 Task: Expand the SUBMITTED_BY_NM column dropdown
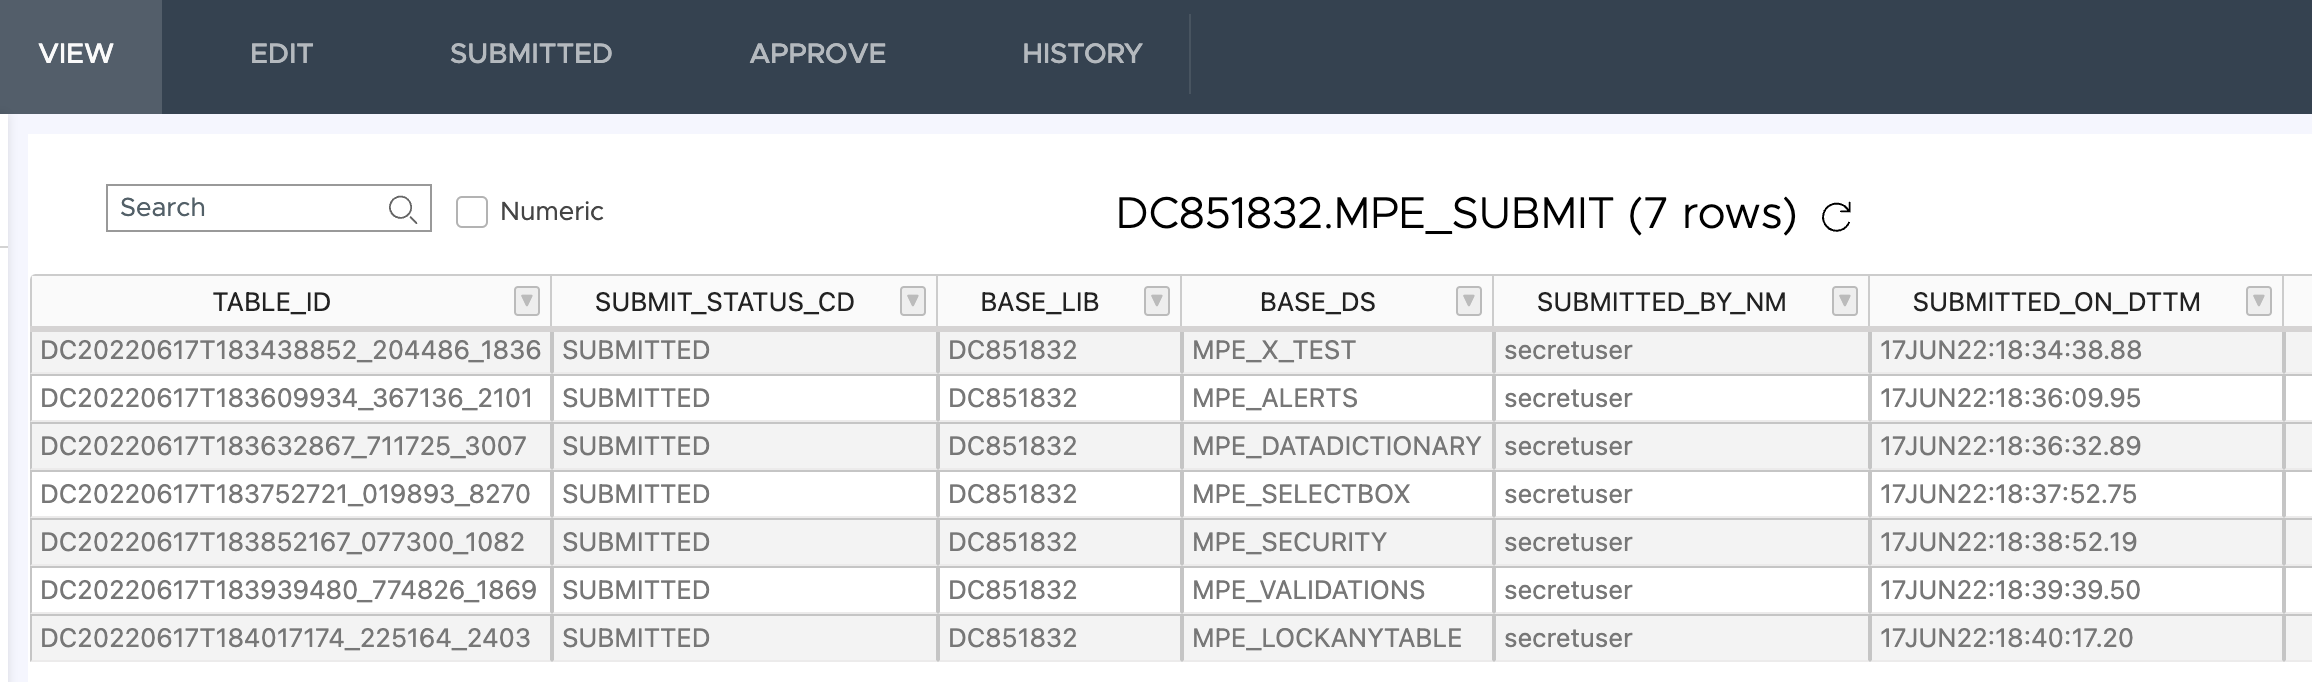(1844, 301)
